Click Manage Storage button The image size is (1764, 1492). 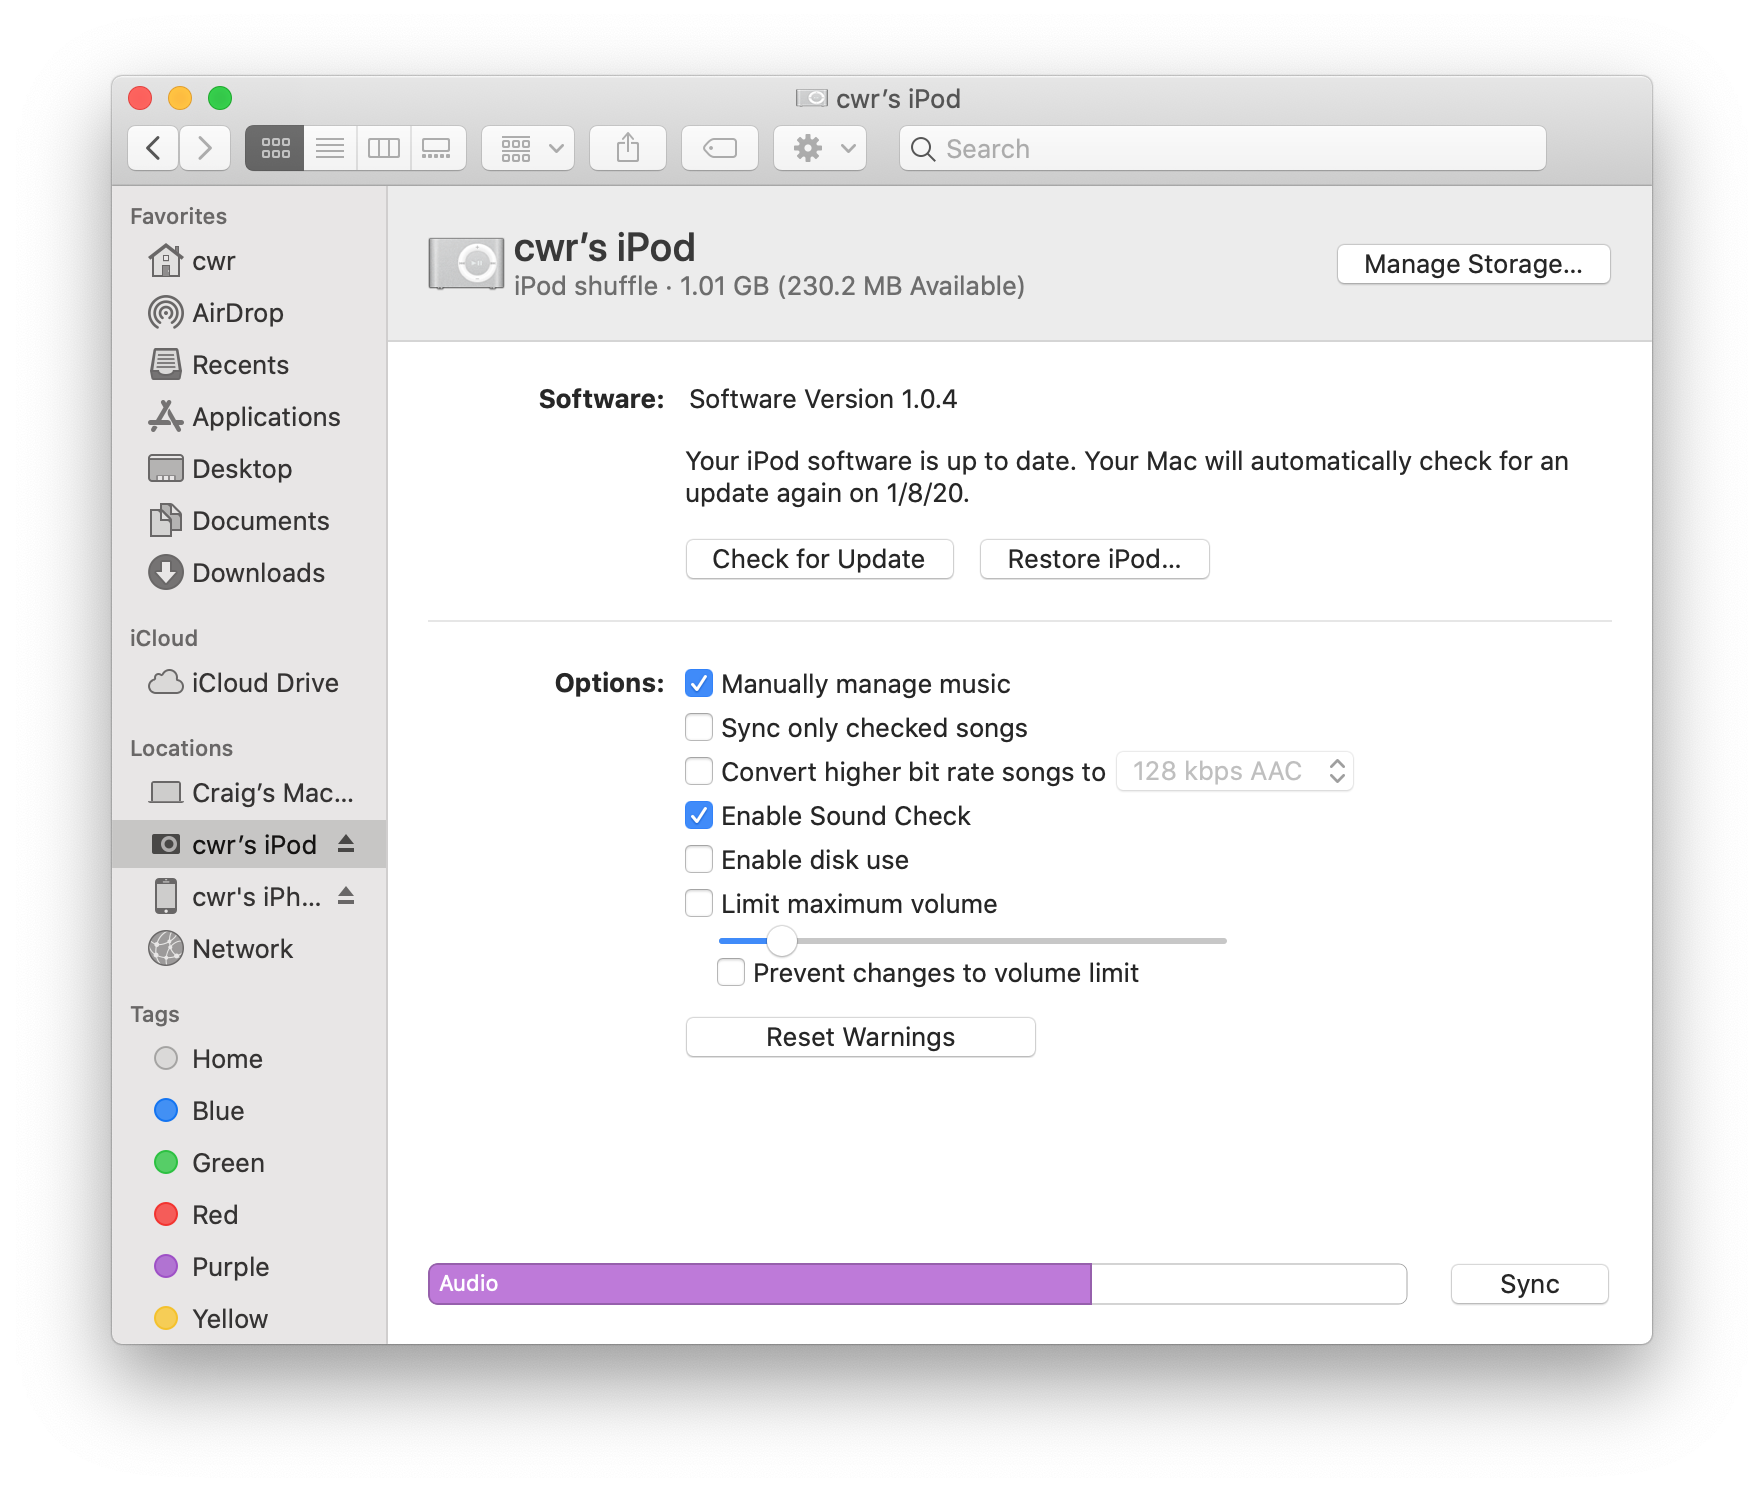1473,264
